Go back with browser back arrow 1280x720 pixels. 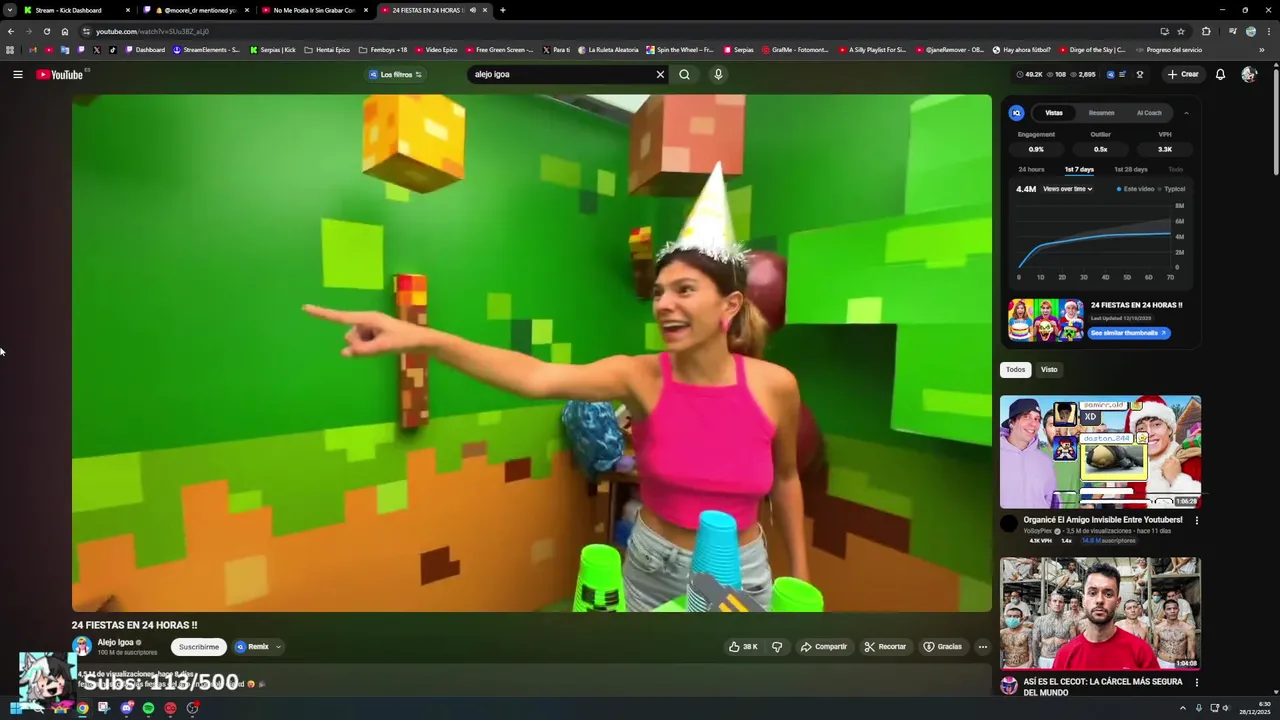(x=11, y=31)
